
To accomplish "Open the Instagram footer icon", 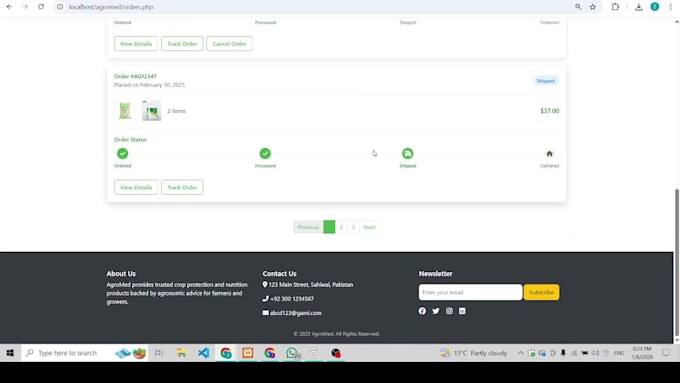I will pyautogui.click(x=449, y=311).
